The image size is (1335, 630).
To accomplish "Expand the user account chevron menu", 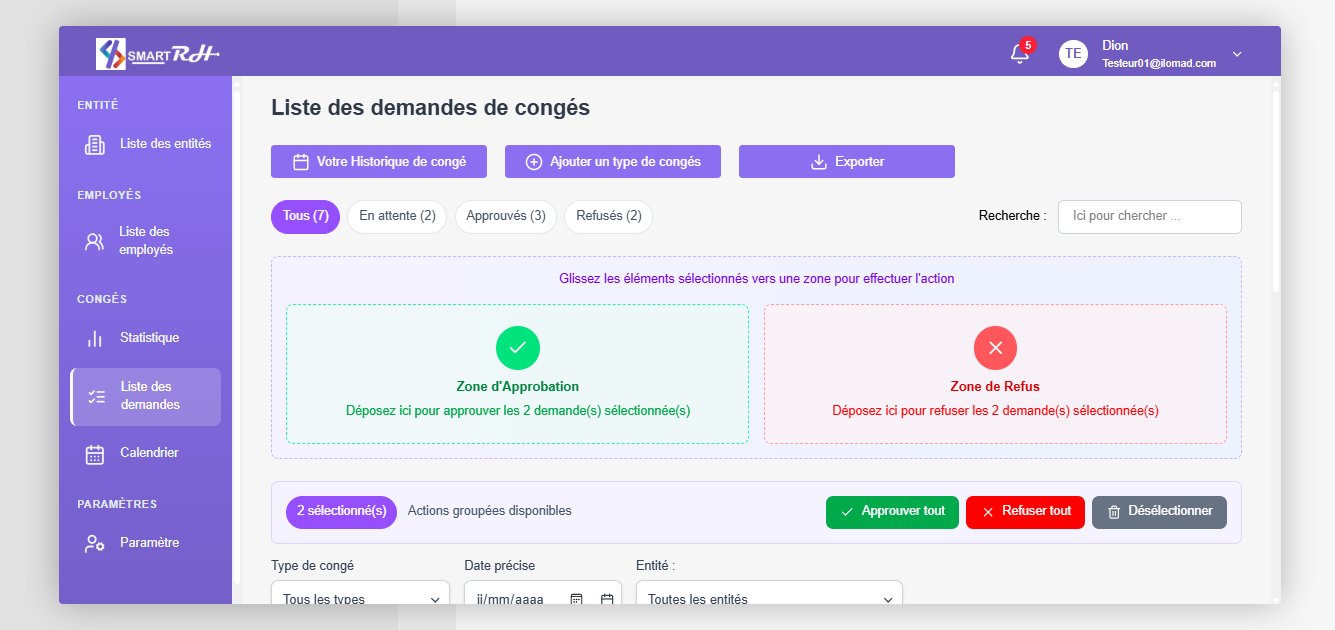I will (1237, 54).
